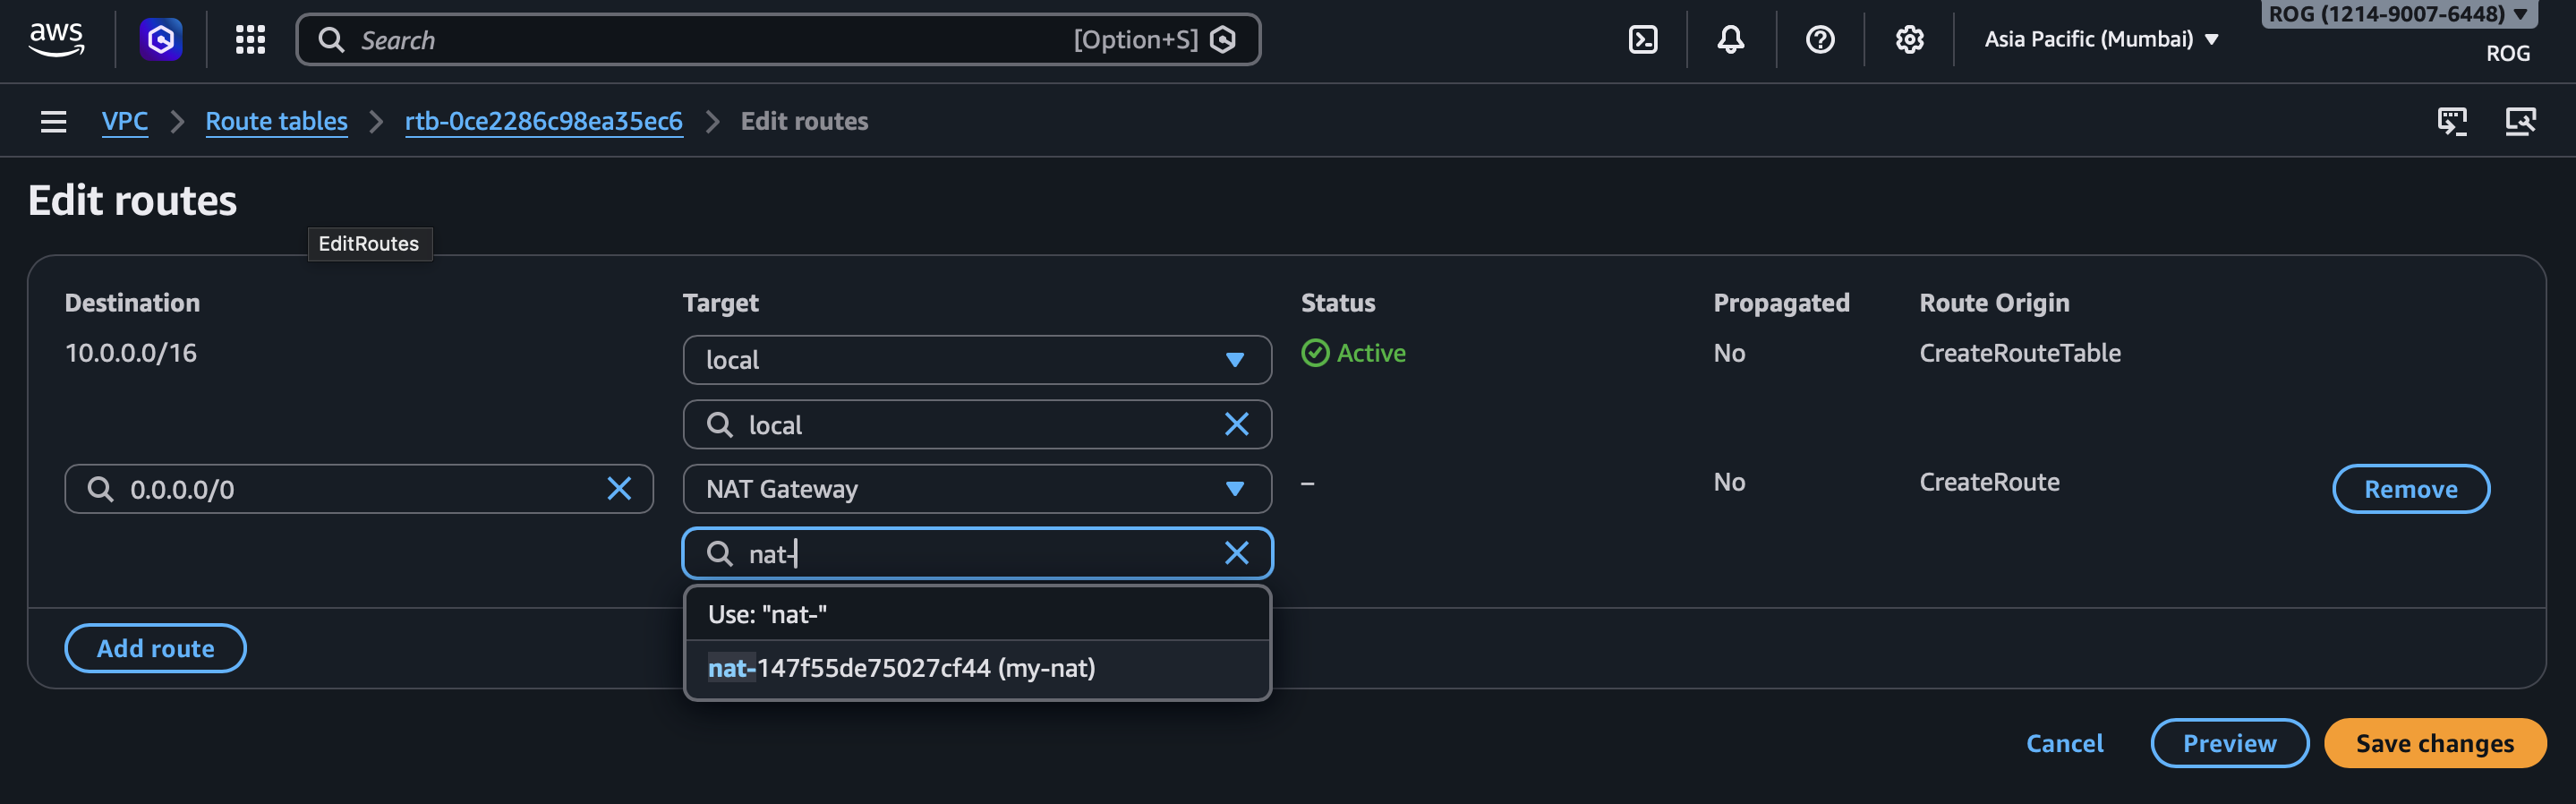Screen dimensions: 2576x804
Task: Go to Route tables breadcrumb link
Action: 276,122
